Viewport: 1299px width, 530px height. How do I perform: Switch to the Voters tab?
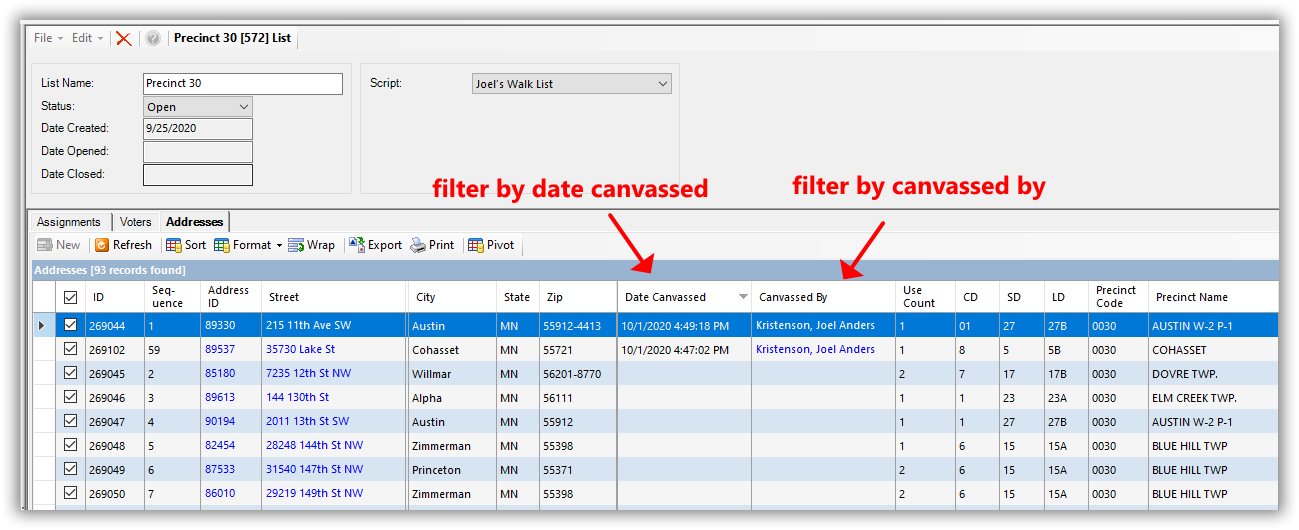click(136, 222)
